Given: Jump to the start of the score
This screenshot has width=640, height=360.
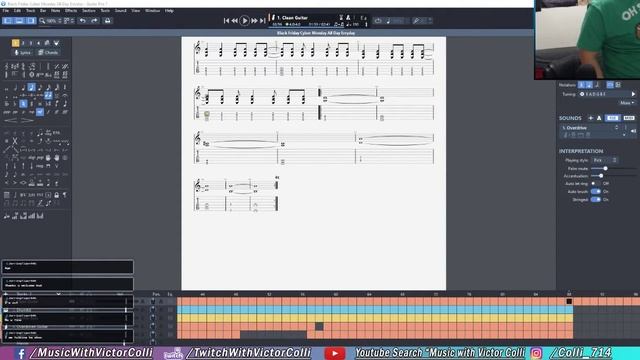Looking at the screenshot, I should click(x=227, y=20).
